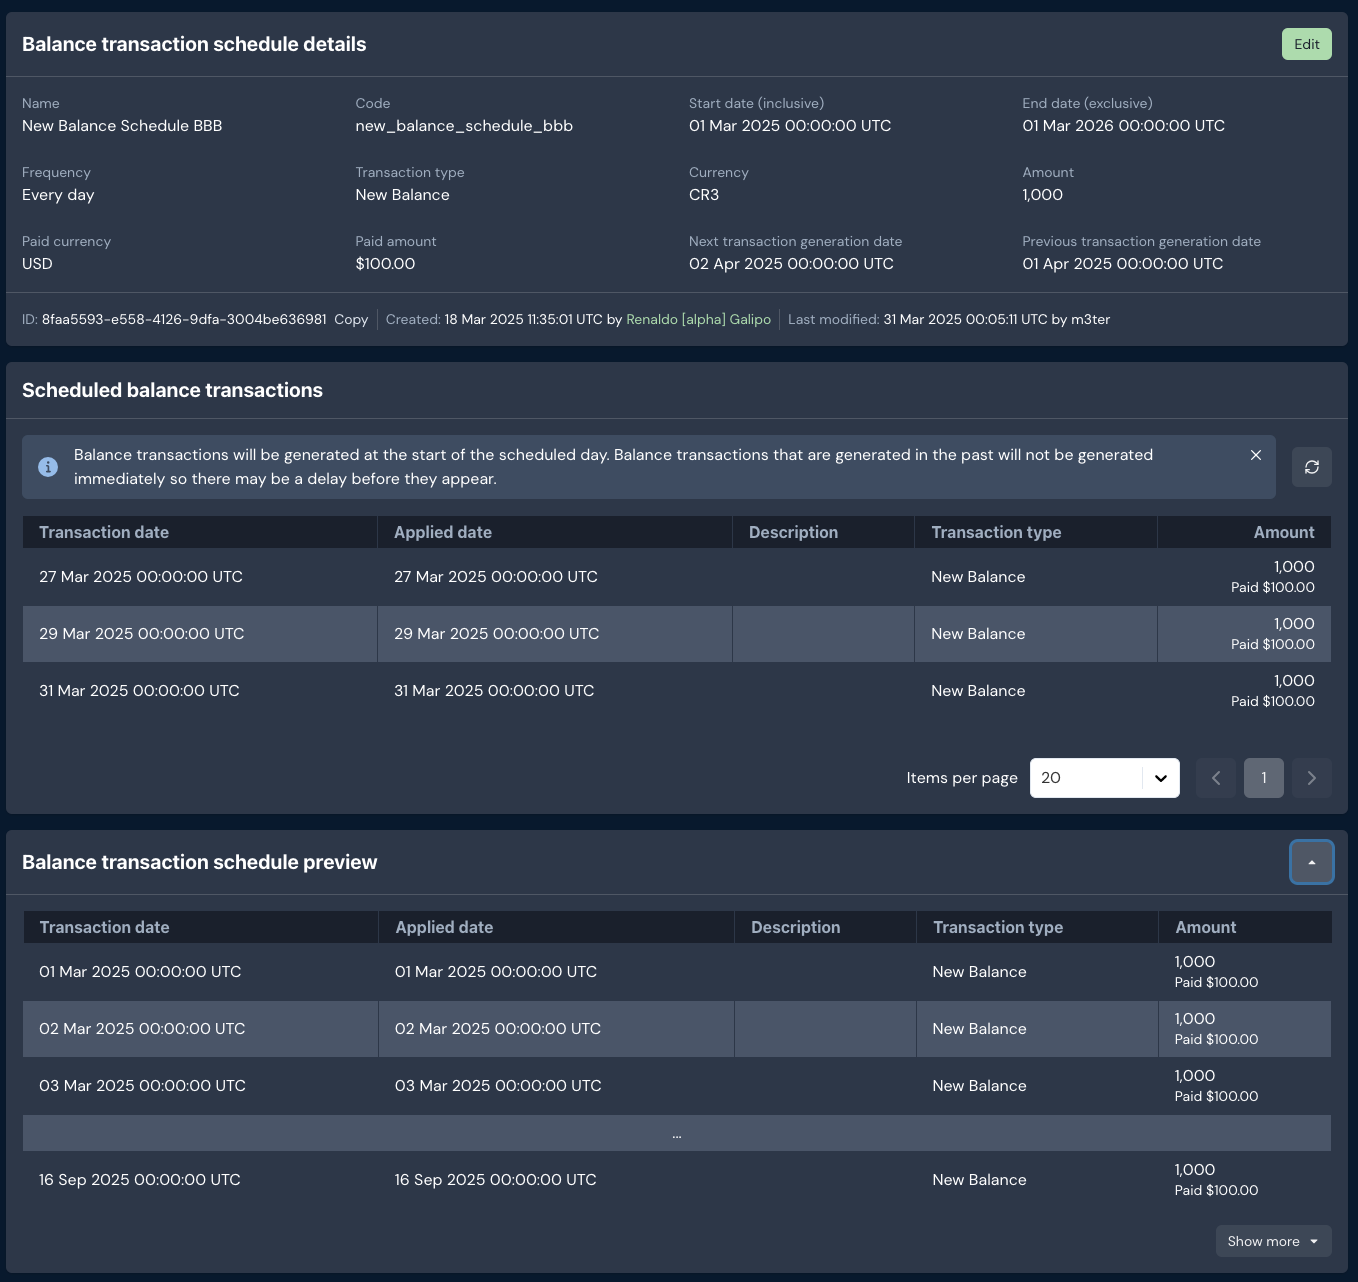The width and height of the screenshot is (1358, 1282).
Task: Click New Balance type in the 16 Sep row
Action: [979, 1180]
